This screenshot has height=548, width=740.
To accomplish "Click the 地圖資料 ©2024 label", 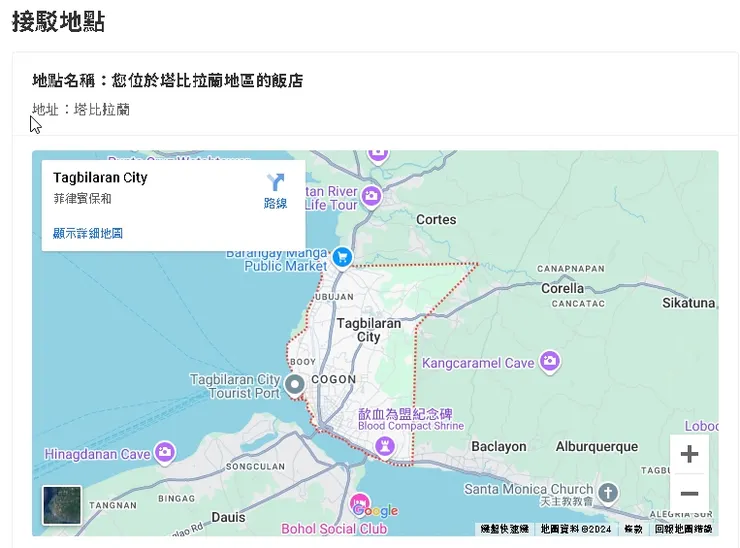I will pyautogui.click(x=576, y=529).
